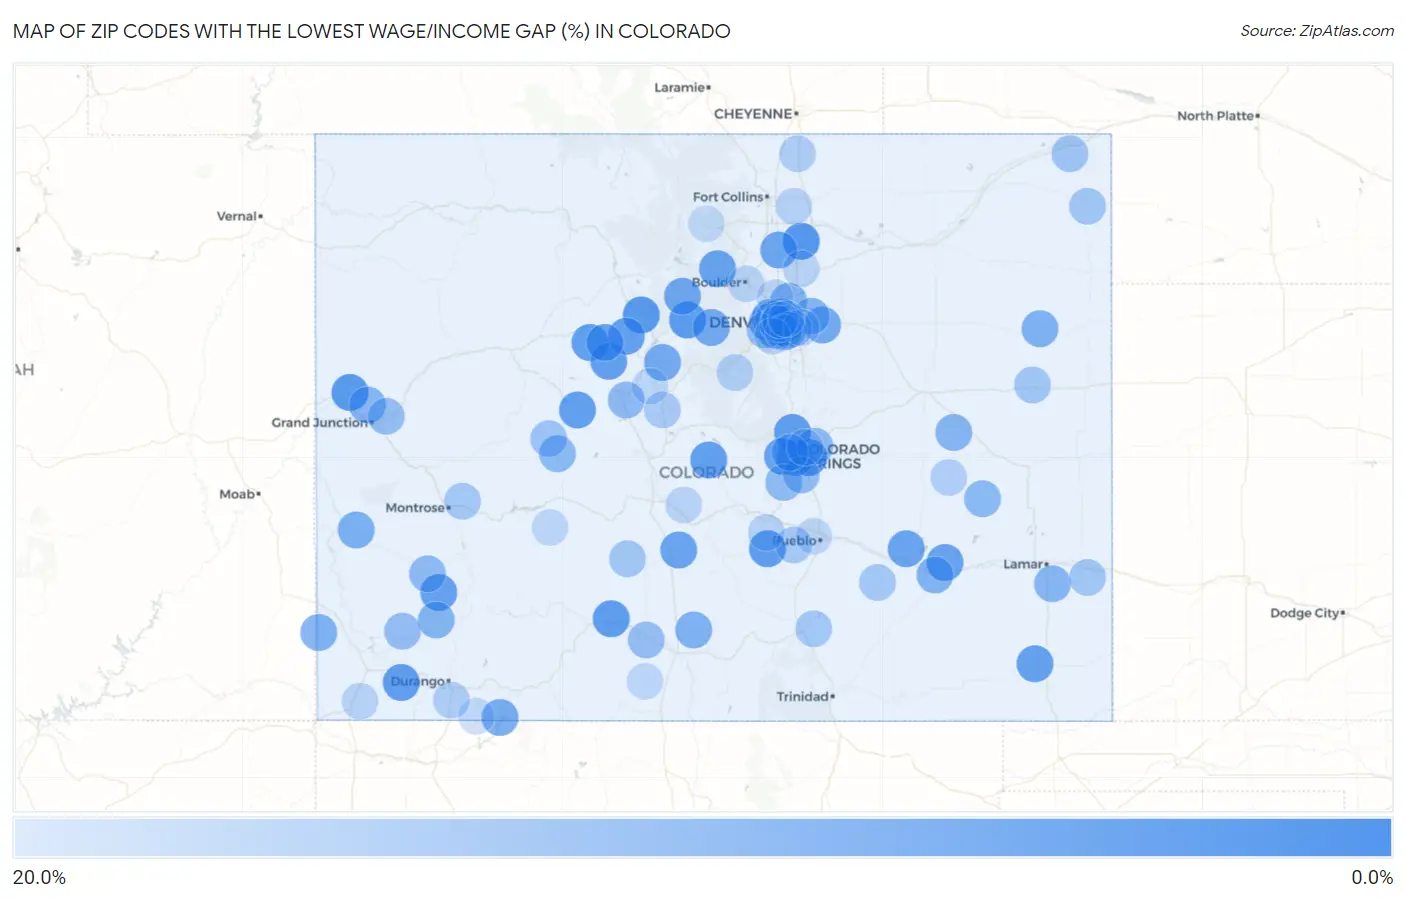Click the COLORADO state label
1406x899 pixels.
(706, 472)
